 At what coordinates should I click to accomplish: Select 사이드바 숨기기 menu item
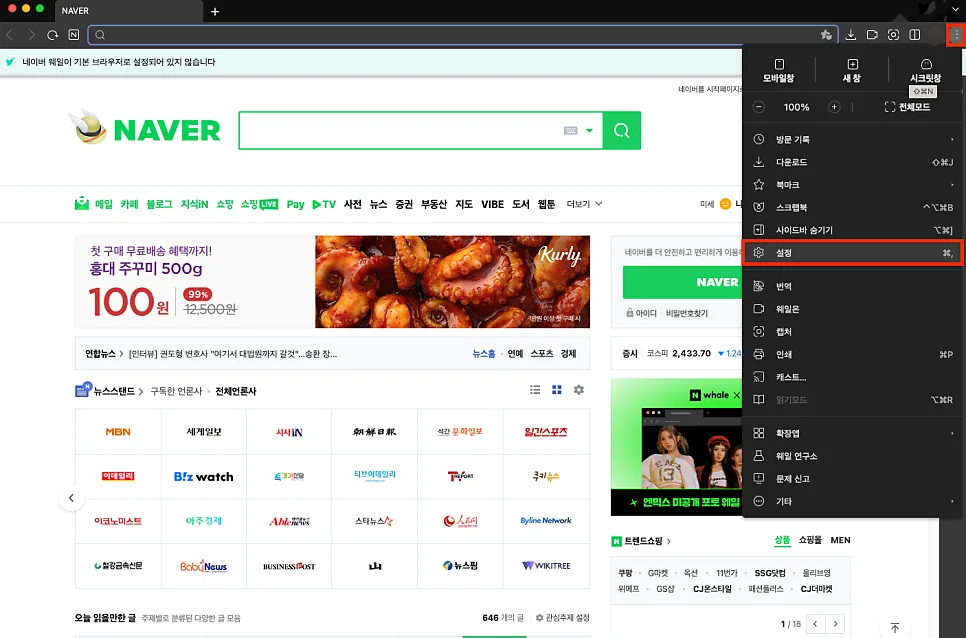coord(853,230)
